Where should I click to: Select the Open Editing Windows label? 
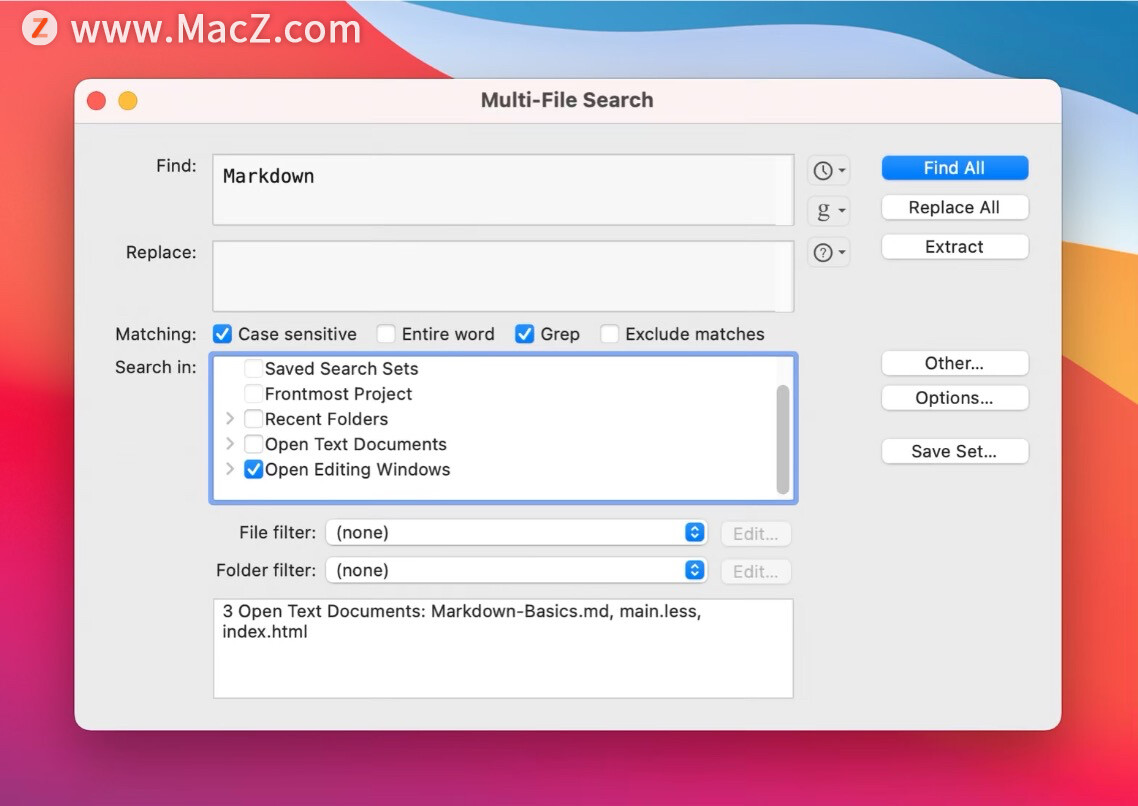(357, 469)
